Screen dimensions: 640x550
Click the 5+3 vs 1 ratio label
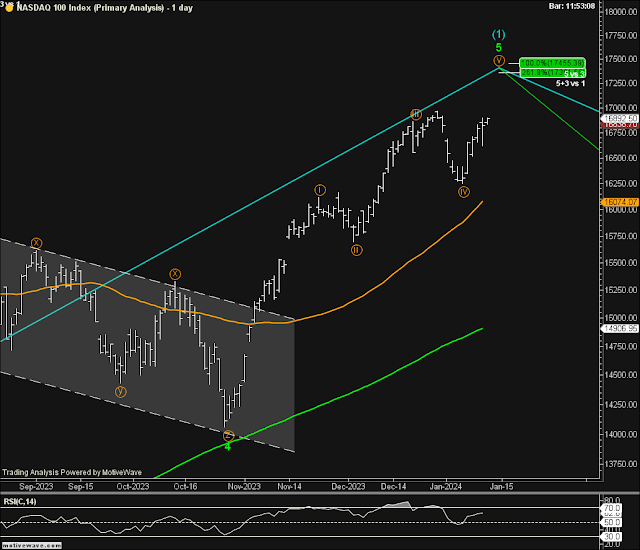570,83
